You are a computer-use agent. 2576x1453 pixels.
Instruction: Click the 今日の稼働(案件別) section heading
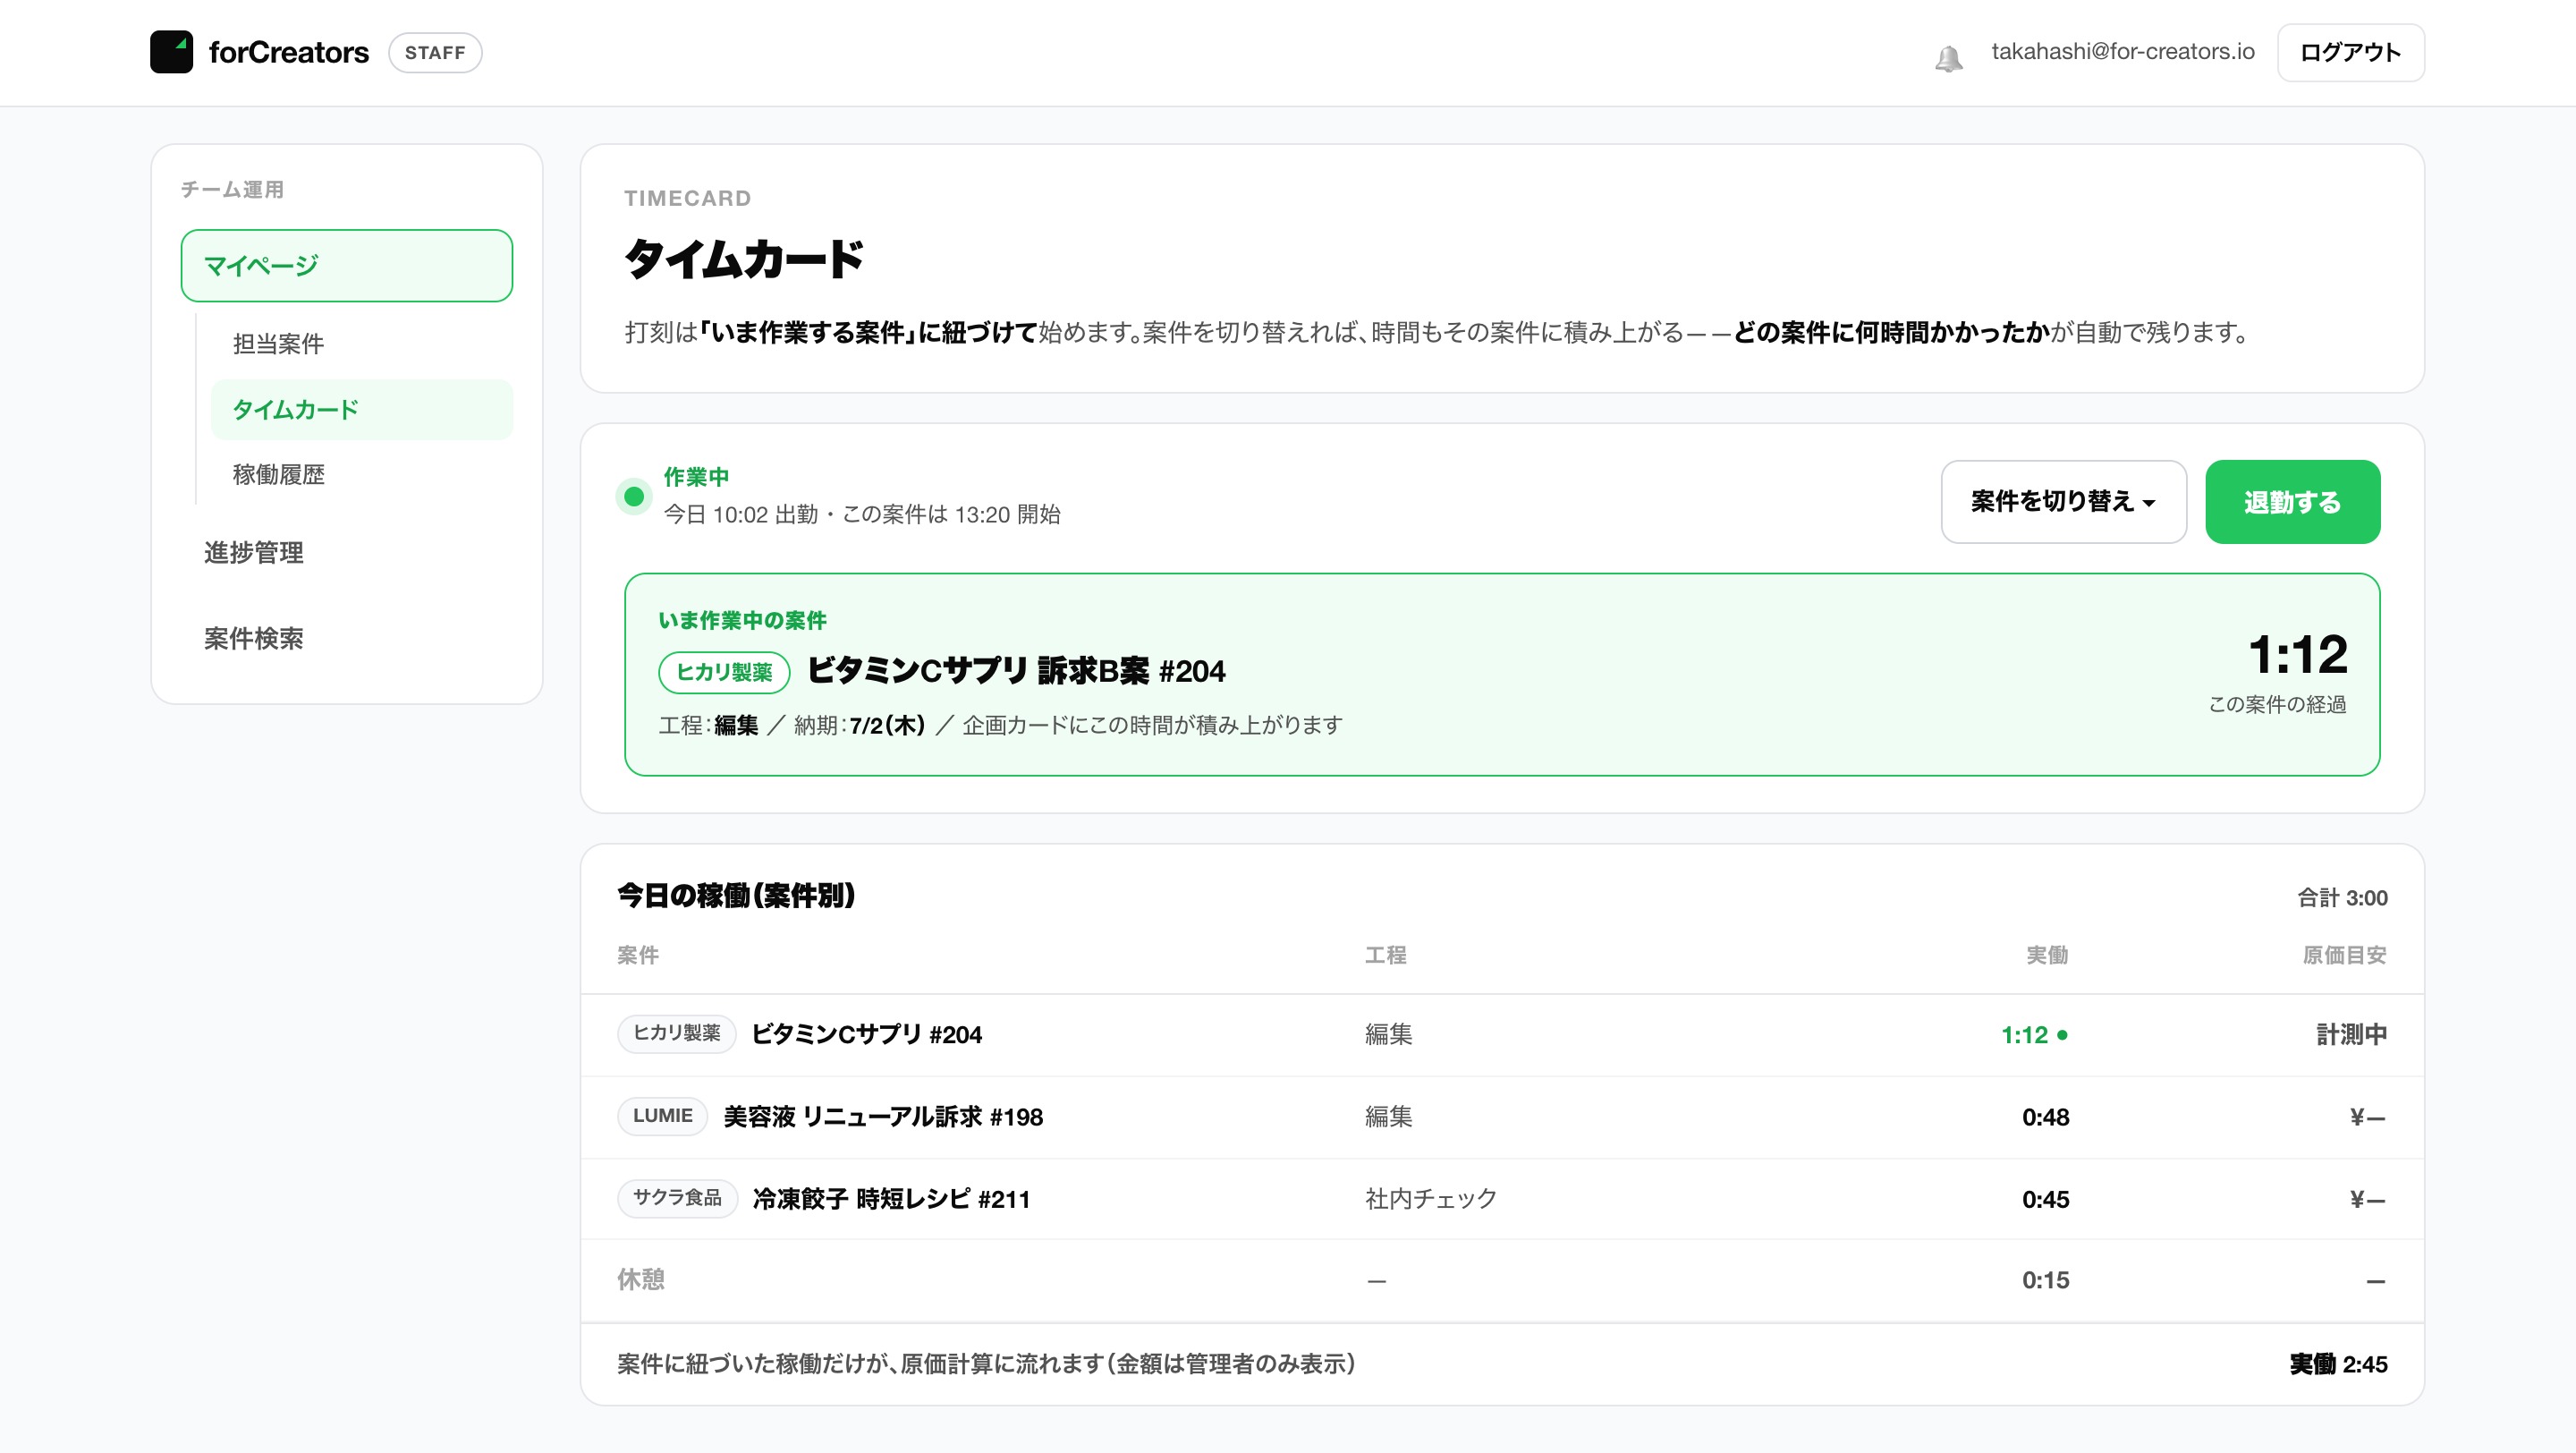736,895
